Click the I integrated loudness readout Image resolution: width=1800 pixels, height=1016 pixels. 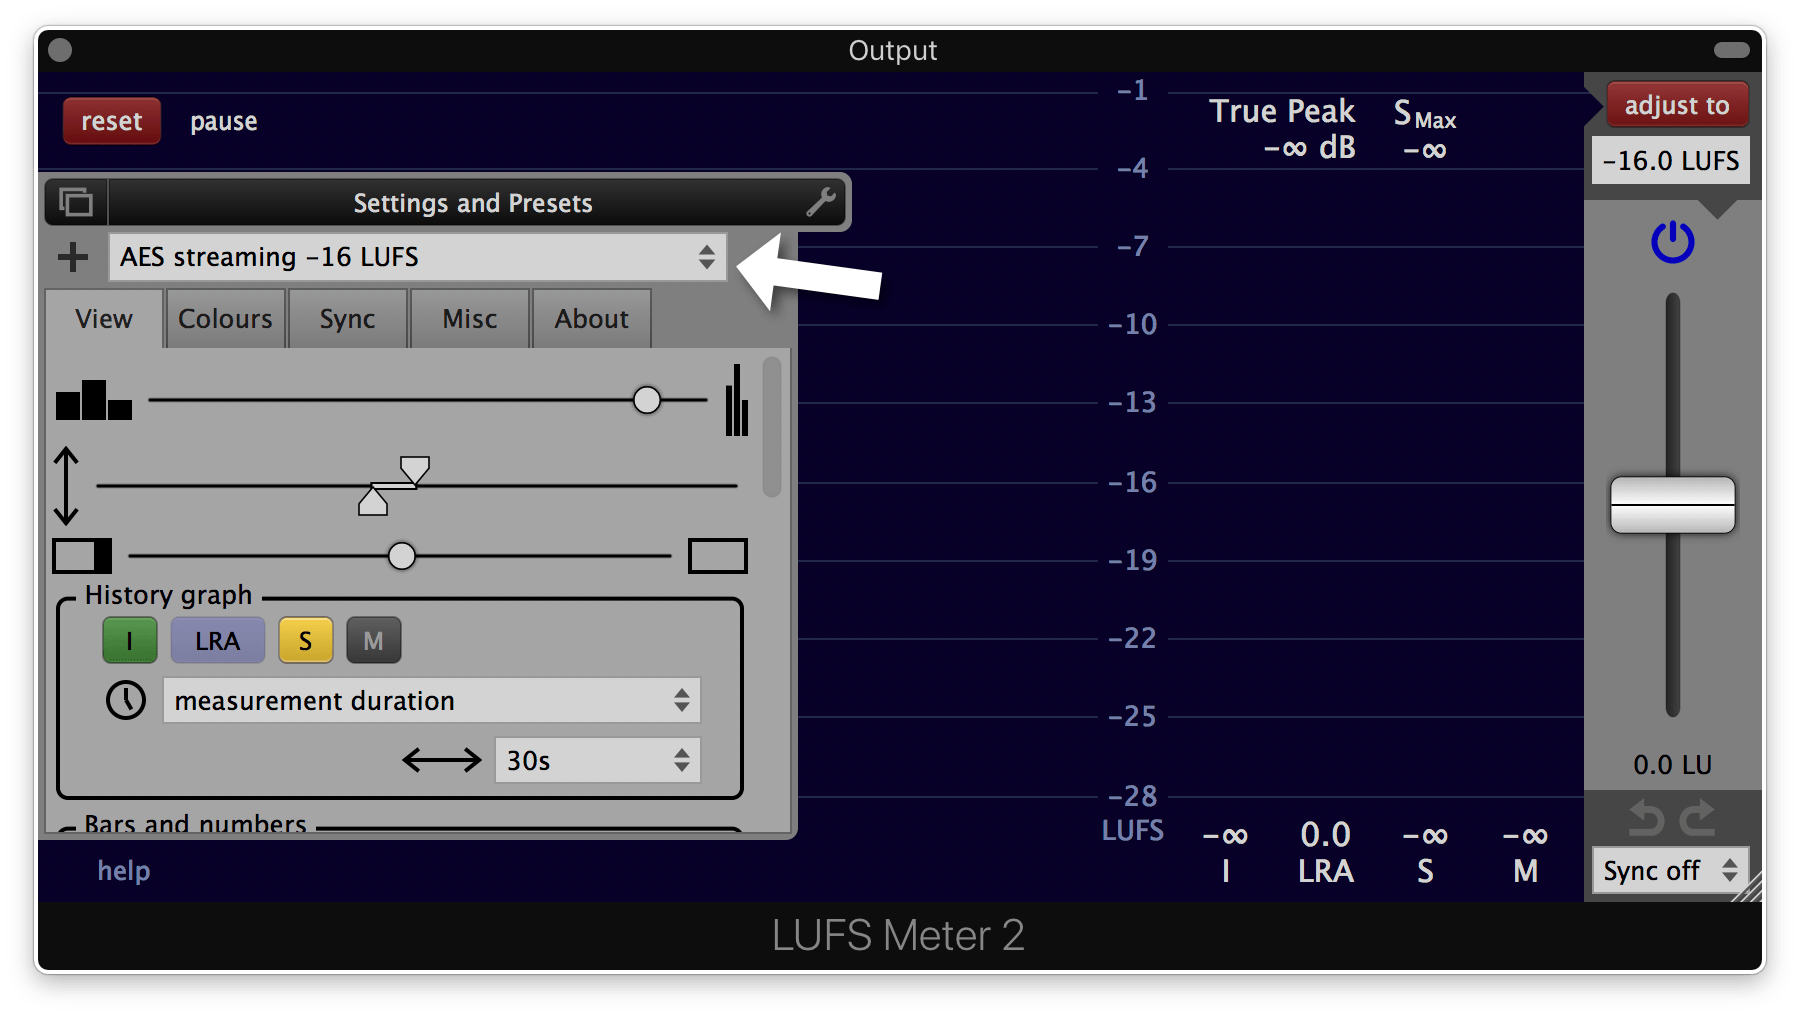pyautogui.click(x=1226, y=852)
